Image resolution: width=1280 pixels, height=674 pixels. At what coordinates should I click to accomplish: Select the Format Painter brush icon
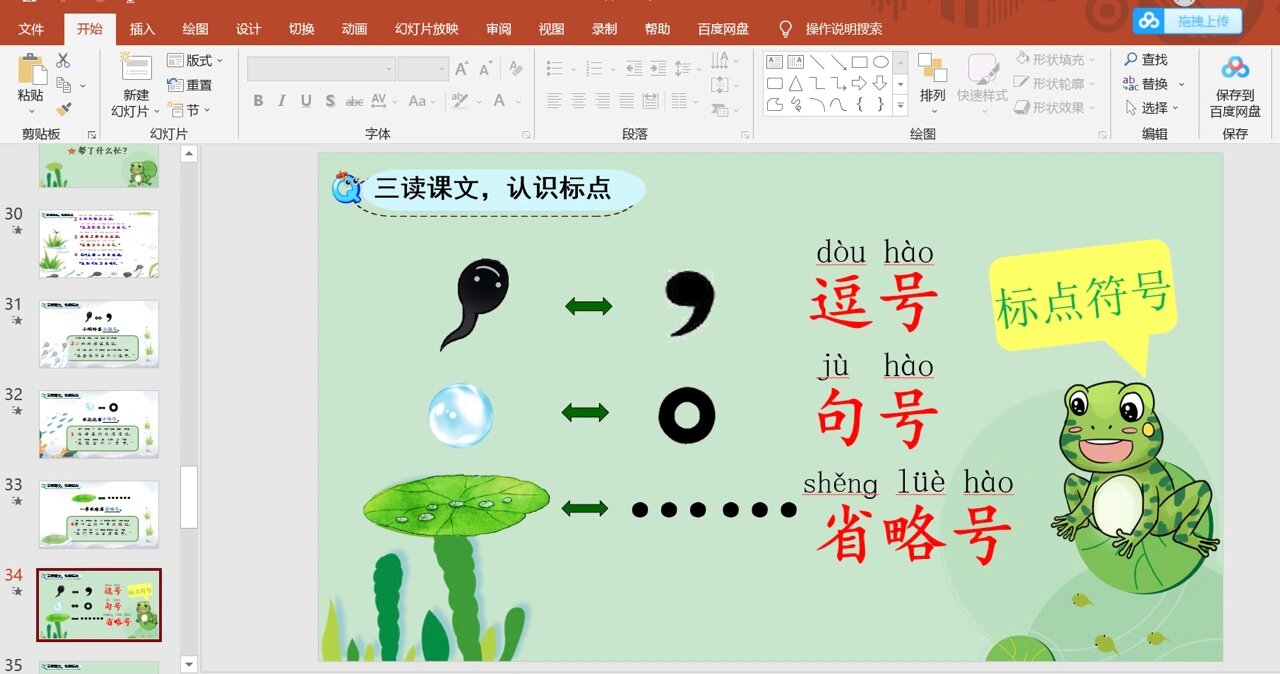click(63, 109)
